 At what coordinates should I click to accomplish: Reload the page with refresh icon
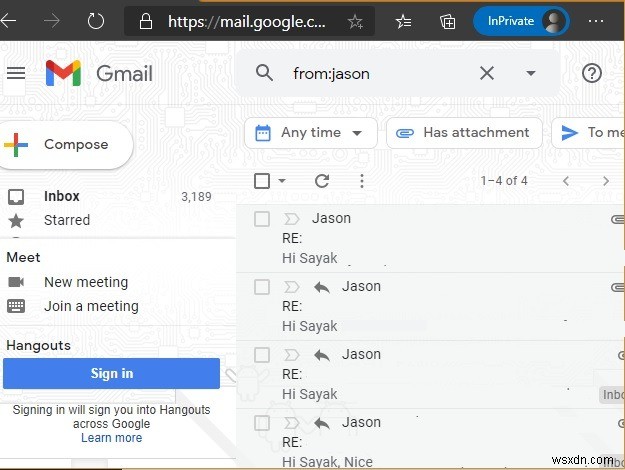[x=96, y=21]
